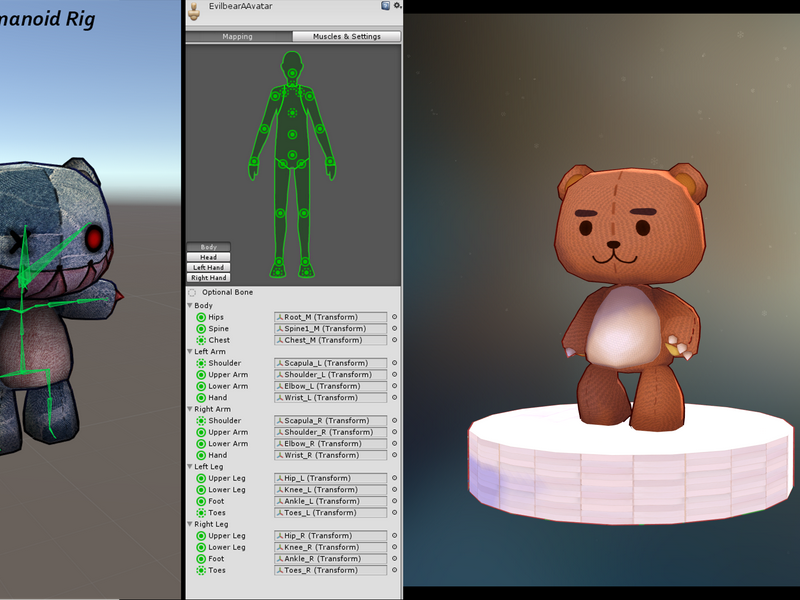
Task: Open object picker for Left Arm Shoulder
Action: tap(394, 363)
